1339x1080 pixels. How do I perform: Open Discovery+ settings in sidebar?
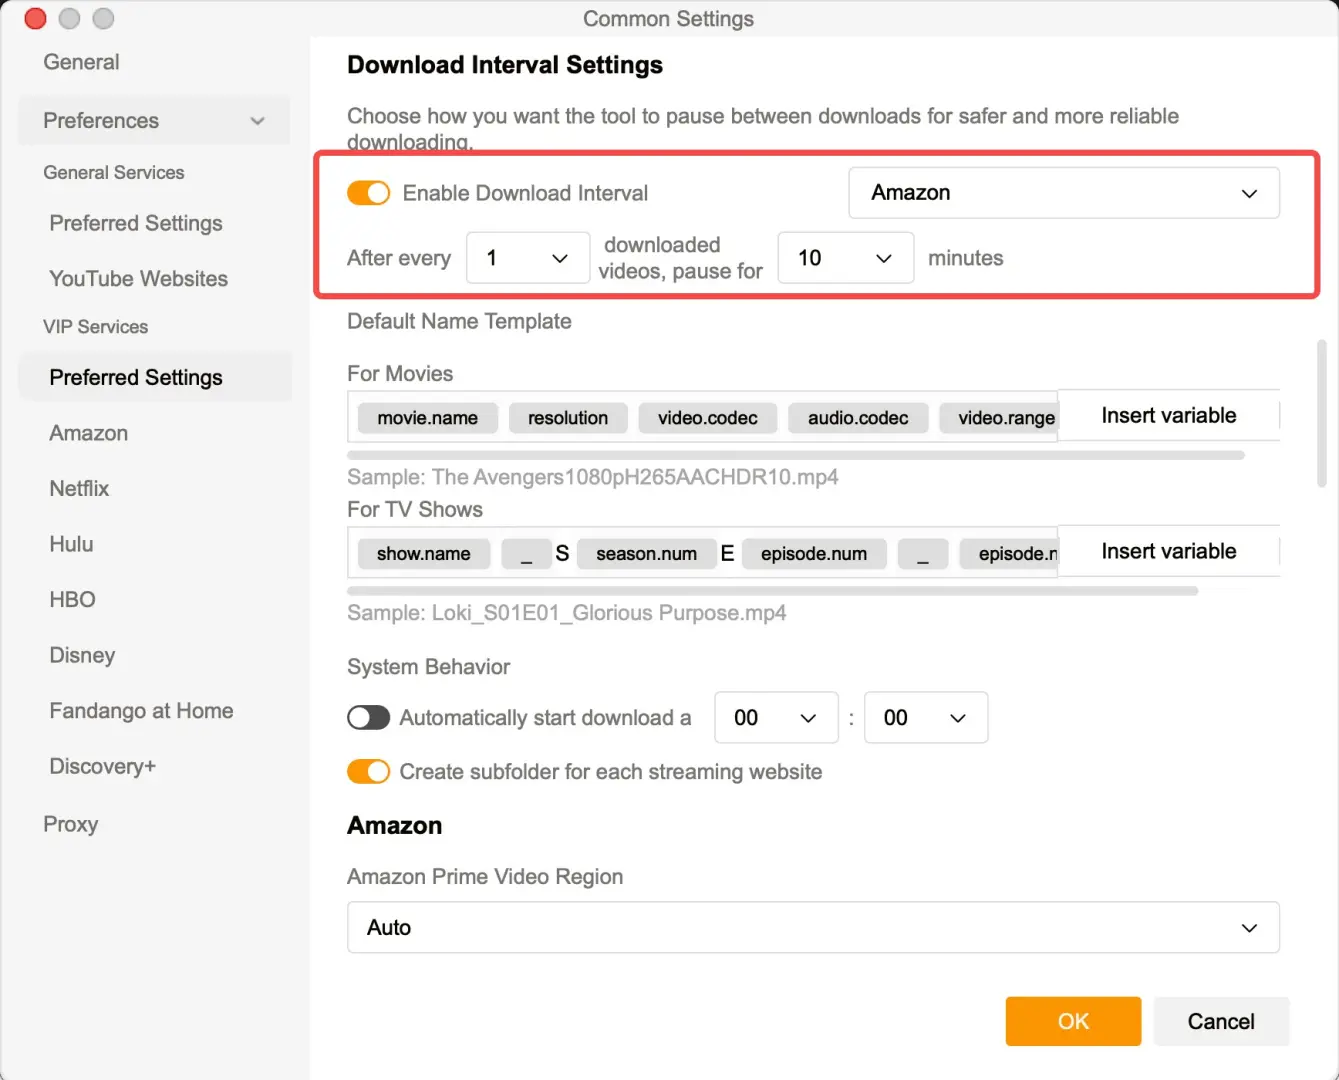pos(103,766)
